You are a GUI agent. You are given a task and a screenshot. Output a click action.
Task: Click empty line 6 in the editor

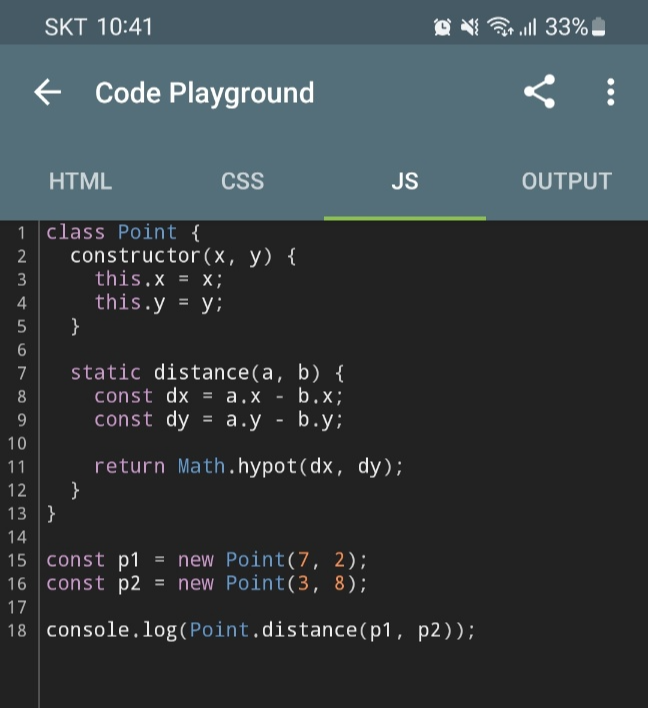pos(343,350)
